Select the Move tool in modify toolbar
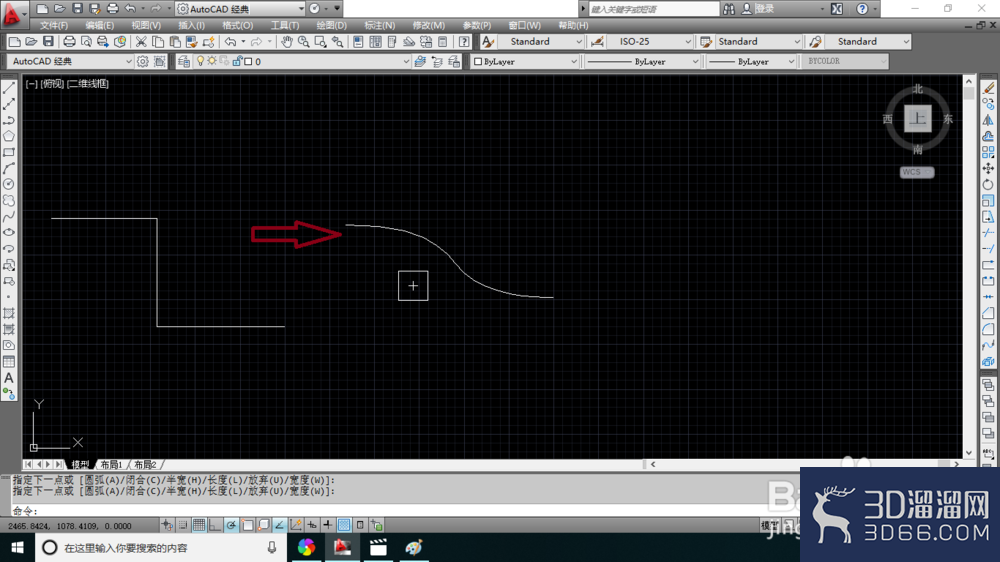The width and height of the screenshot is (1000, 562). coord(988,168)
